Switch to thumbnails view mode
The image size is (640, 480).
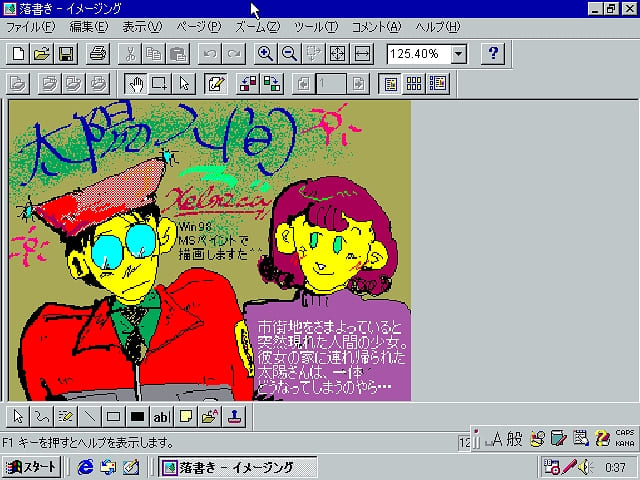414,83
